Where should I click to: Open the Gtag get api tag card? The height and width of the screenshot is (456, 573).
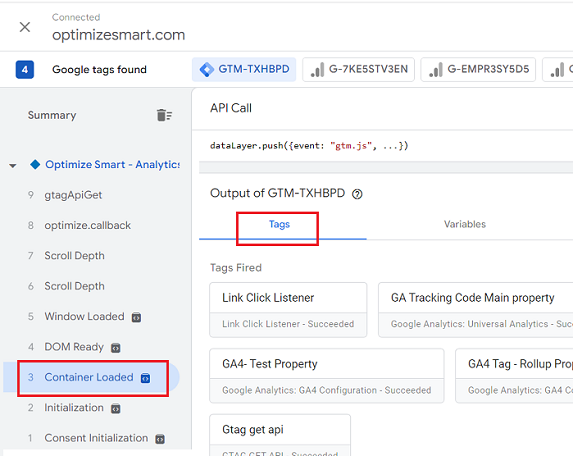(280, 435)
